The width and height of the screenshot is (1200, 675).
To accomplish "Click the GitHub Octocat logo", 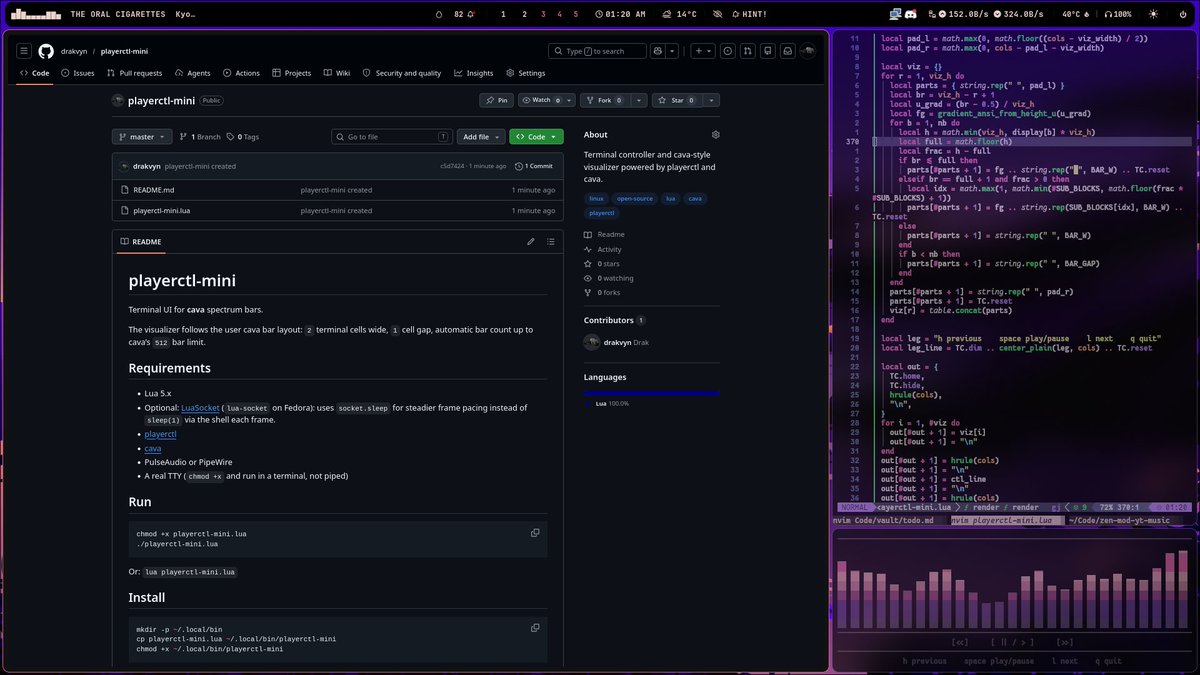I will (46, 51).
